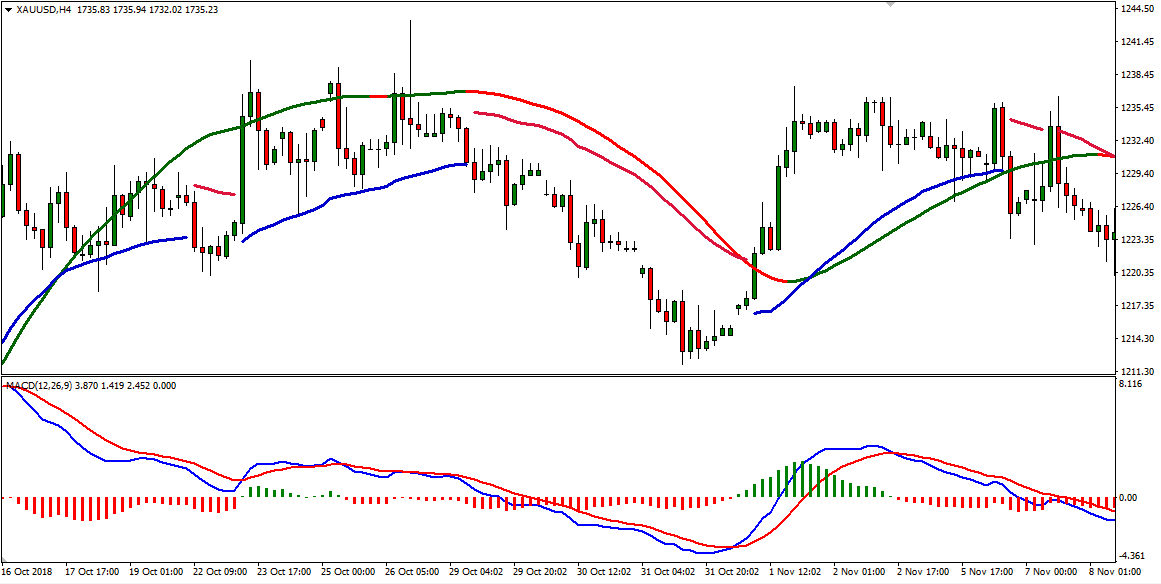The height and width of the screenshot is (584, 1161).
Task: Click the MACD(12,26,9) indicator label
Action: 39,385
